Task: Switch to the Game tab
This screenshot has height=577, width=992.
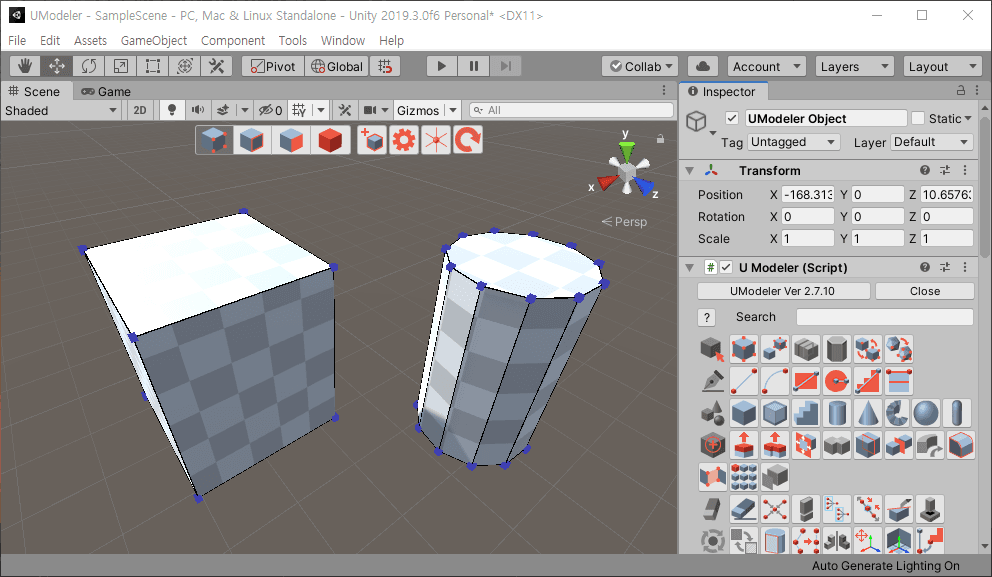Action: tap(106, 91)
